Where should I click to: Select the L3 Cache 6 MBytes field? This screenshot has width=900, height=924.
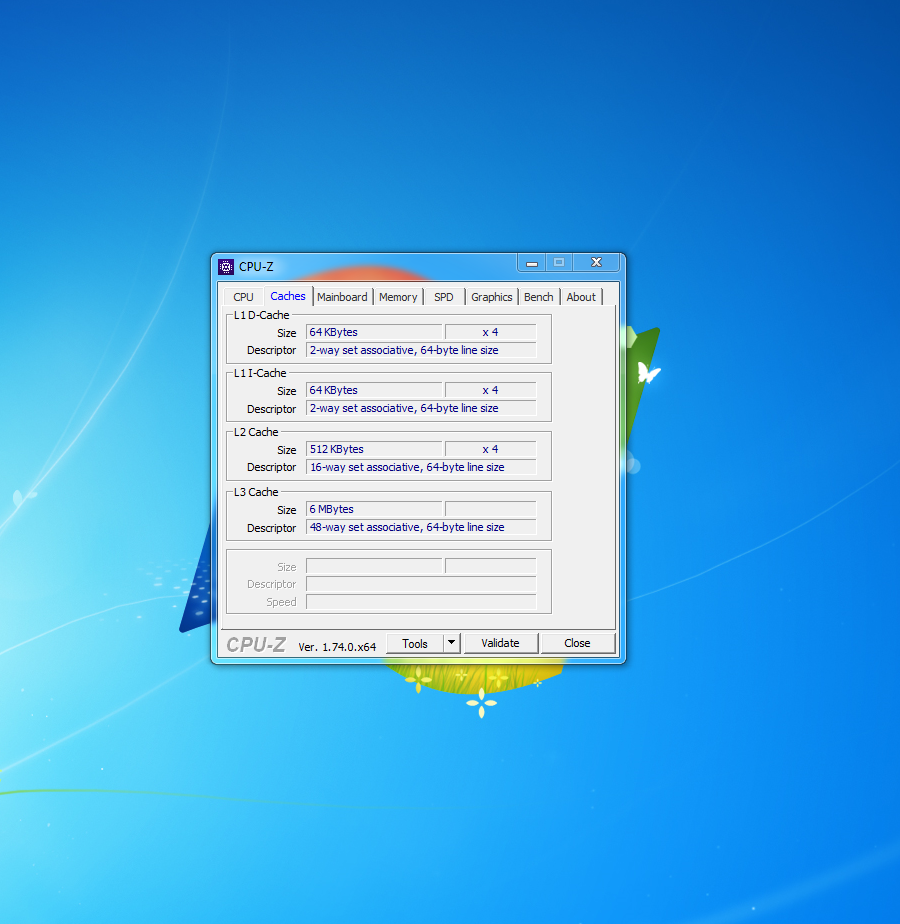374,509
